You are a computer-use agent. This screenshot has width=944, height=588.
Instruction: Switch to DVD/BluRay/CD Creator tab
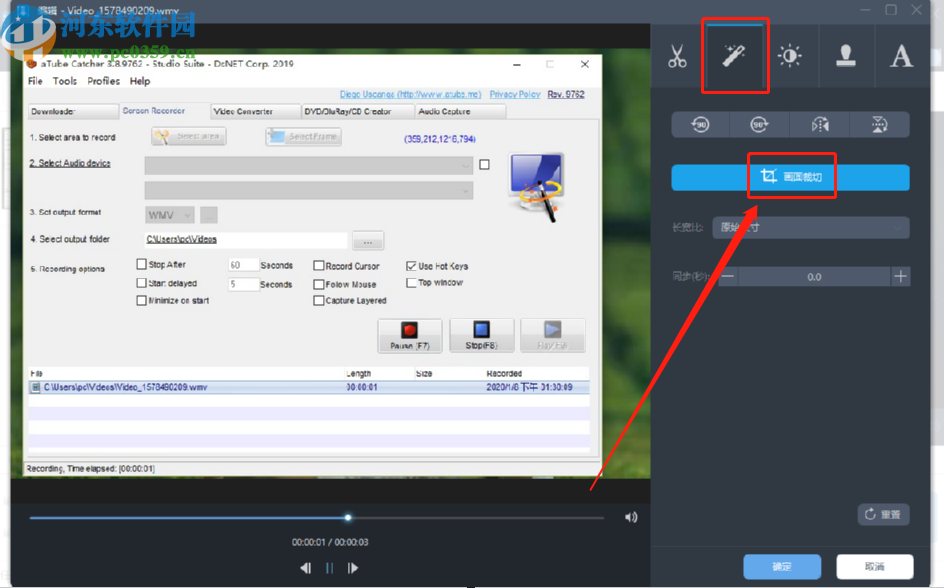pyautogui.click(x=358, y=111)
